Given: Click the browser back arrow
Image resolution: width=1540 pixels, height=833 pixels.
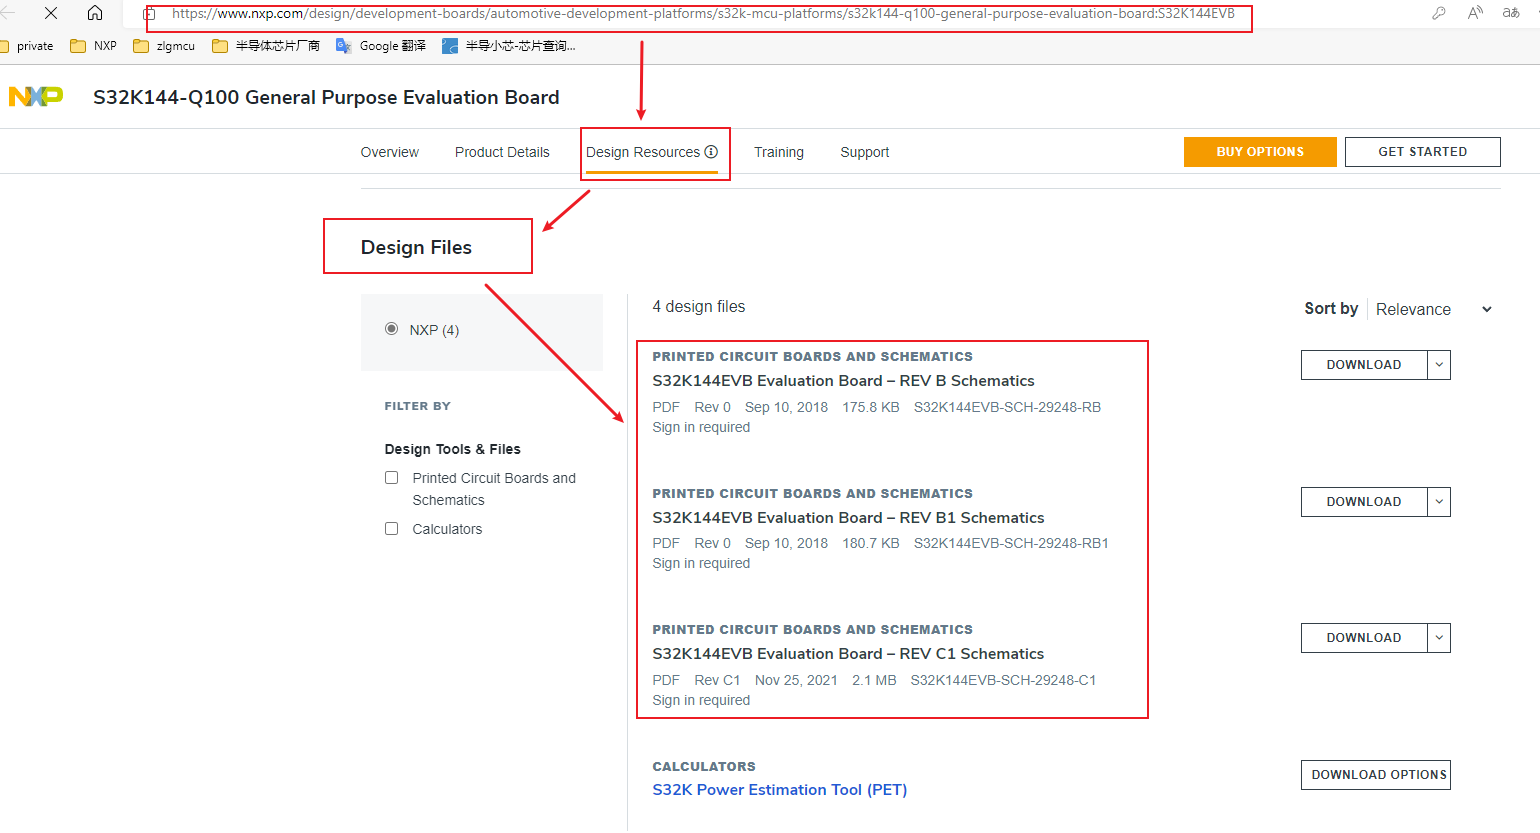Looking at the screenshot, I should coord(8,13).
